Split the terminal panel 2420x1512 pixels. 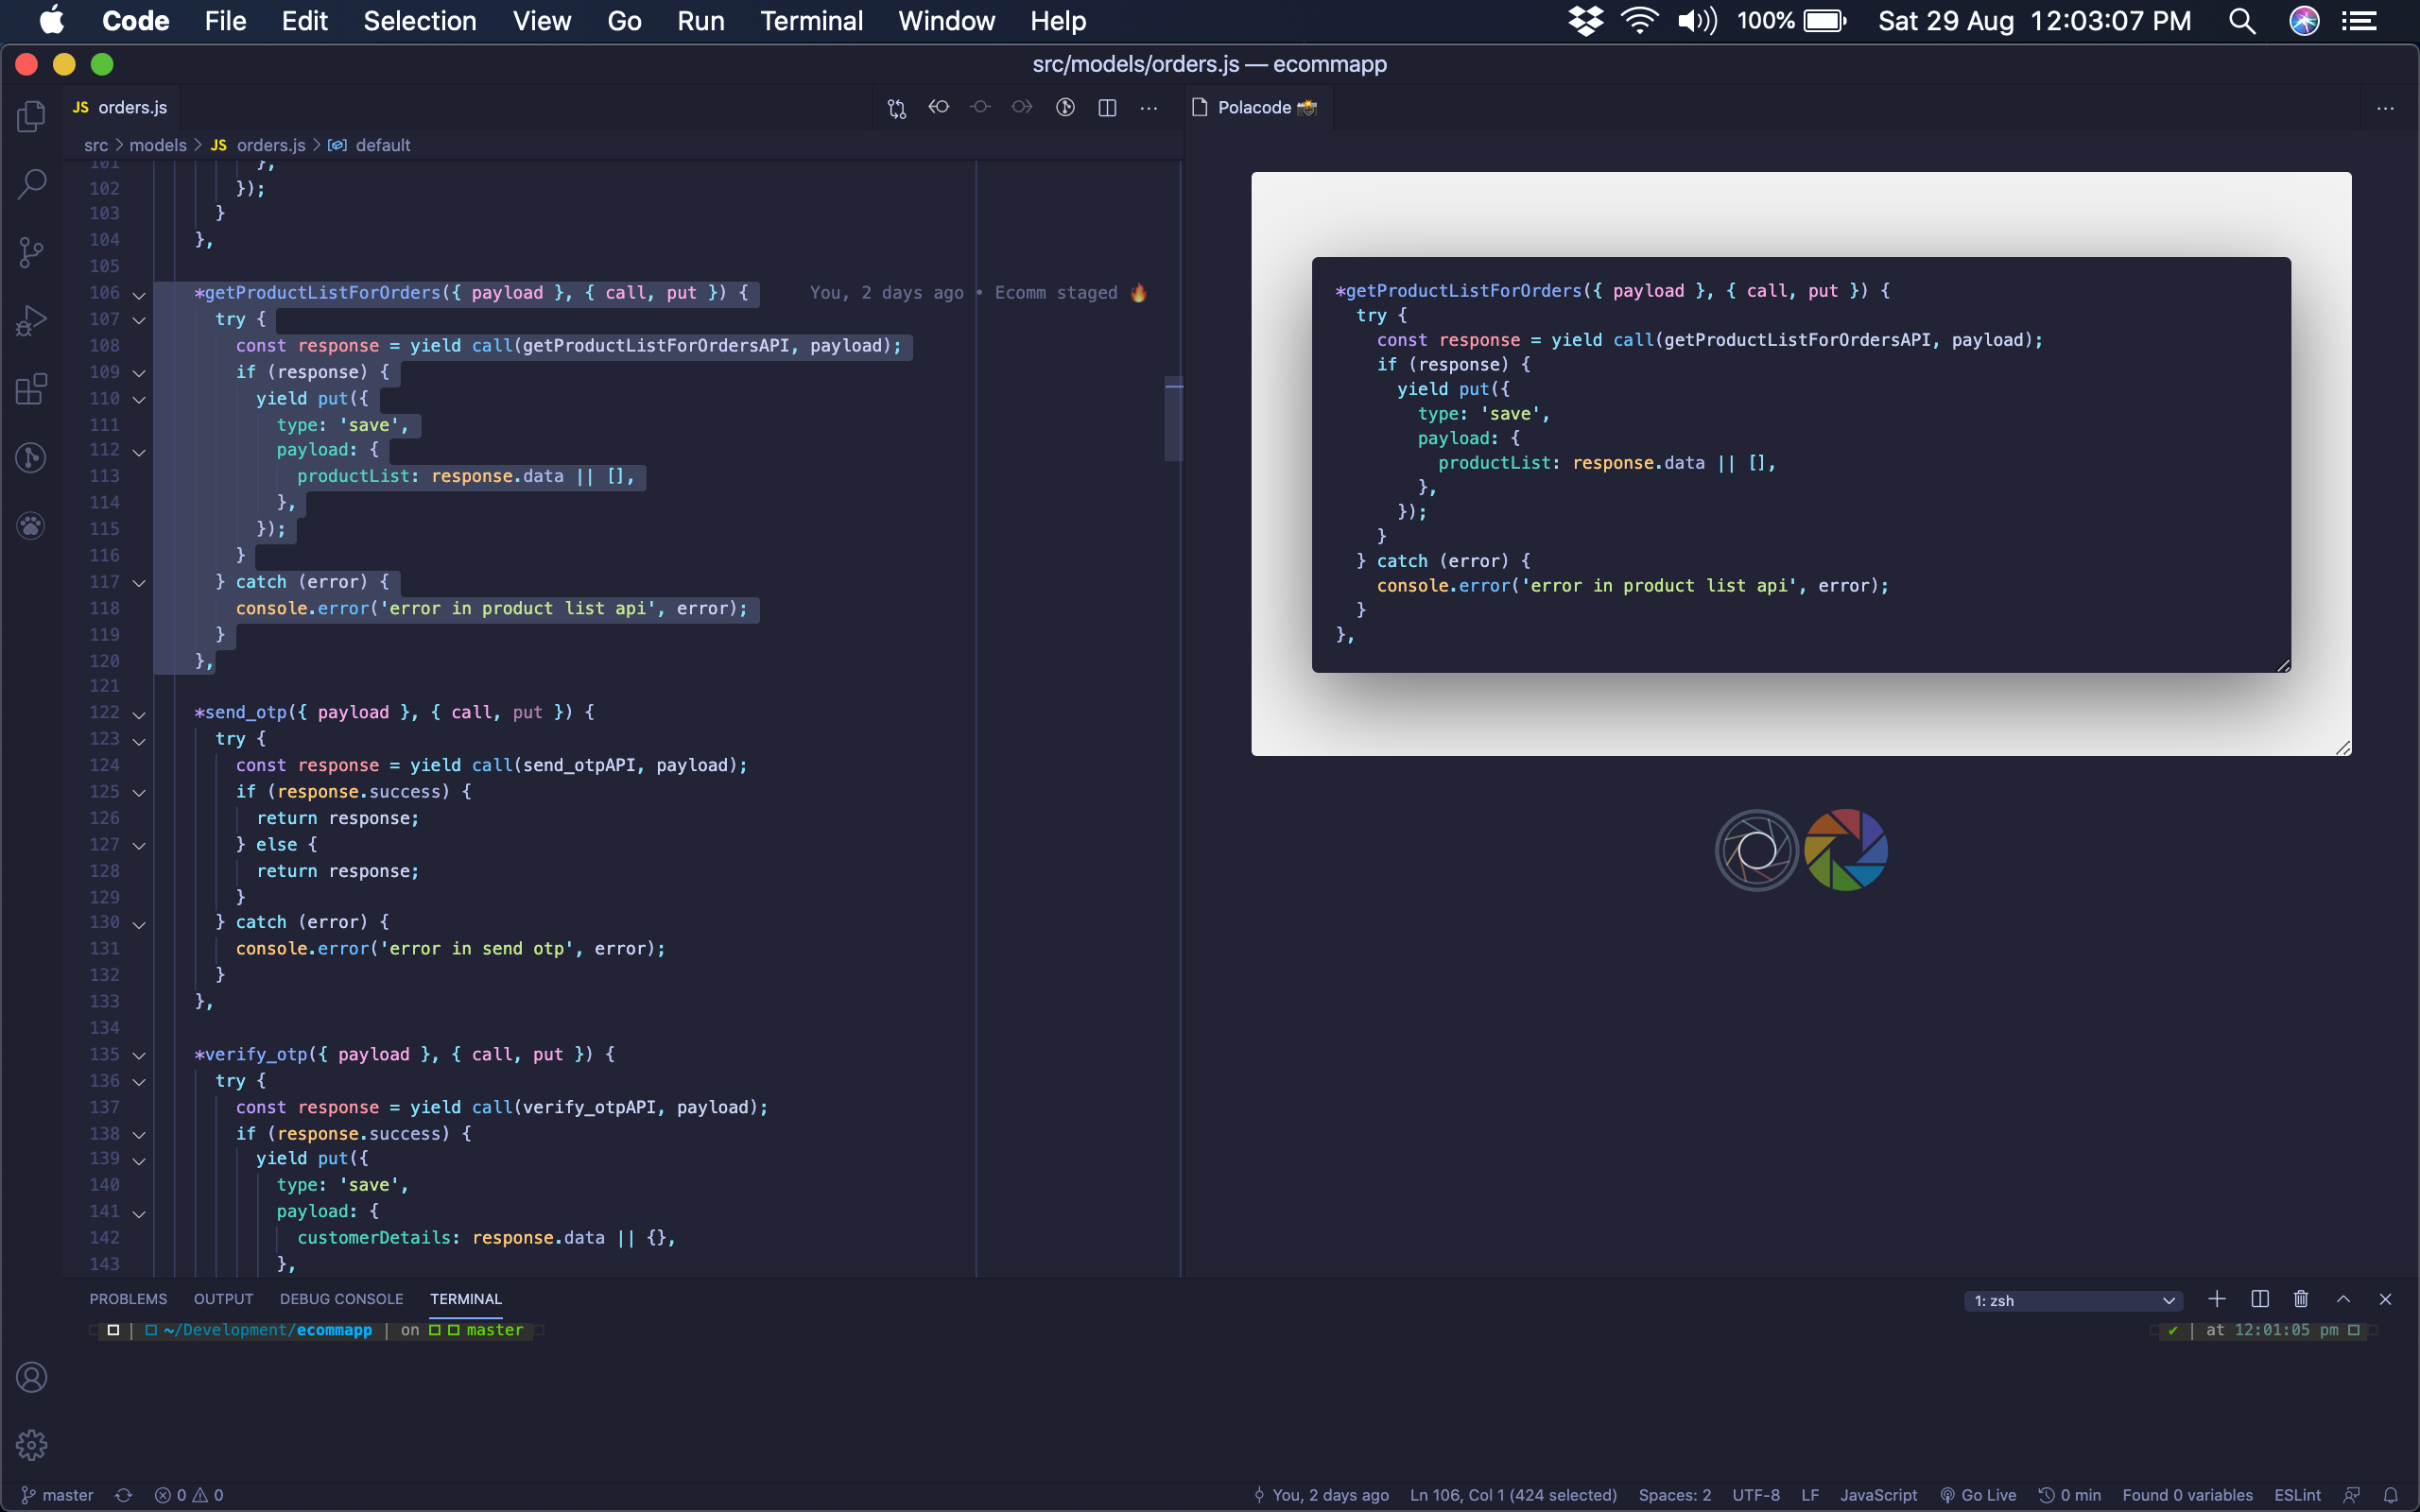[2260, 1299]
